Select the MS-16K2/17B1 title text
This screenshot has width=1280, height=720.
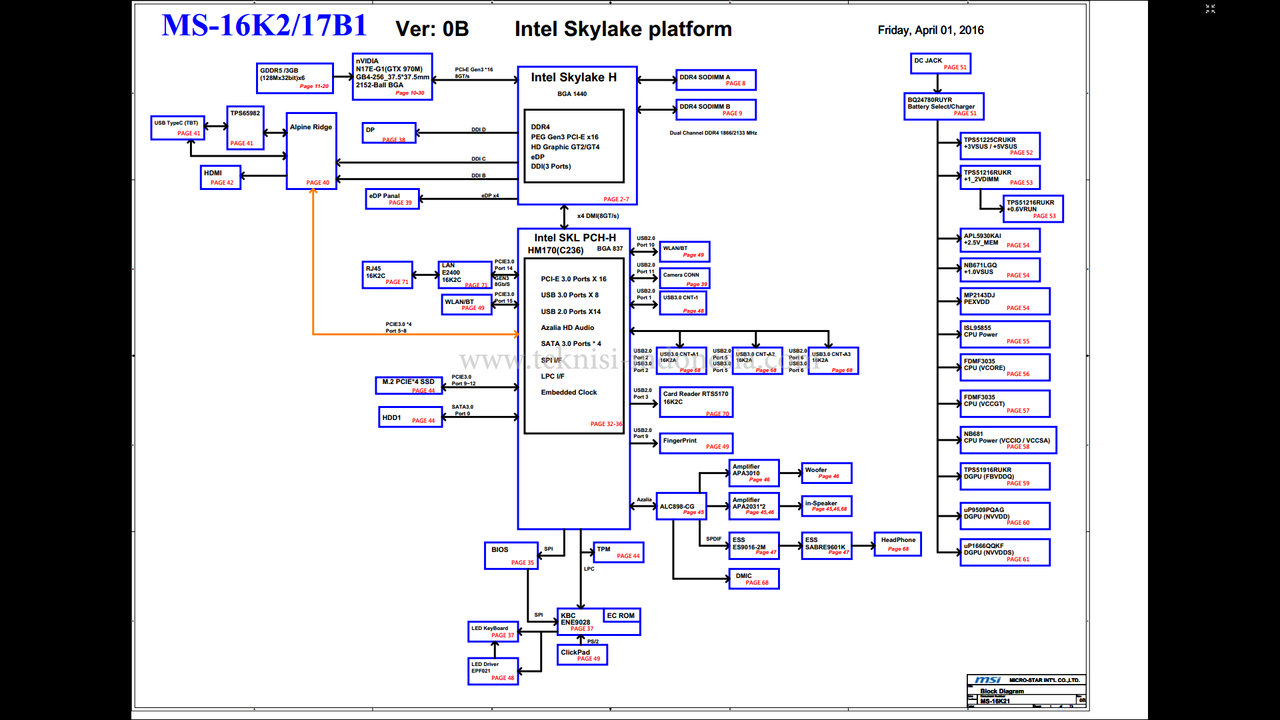tap(264, 26)
